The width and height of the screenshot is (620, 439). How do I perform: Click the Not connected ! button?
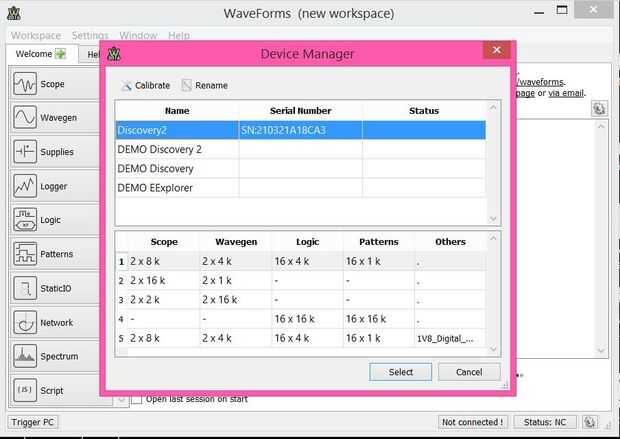[x=472, y=422]
